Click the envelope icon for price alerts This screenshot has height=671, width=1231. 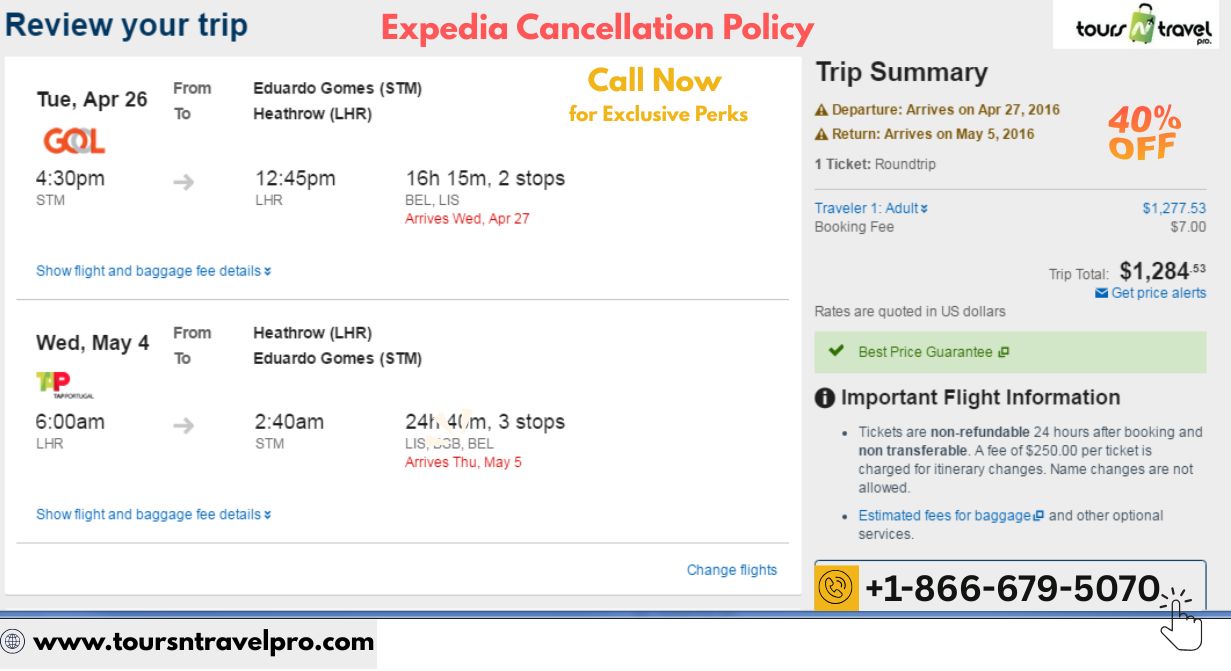coord(1101,293)
